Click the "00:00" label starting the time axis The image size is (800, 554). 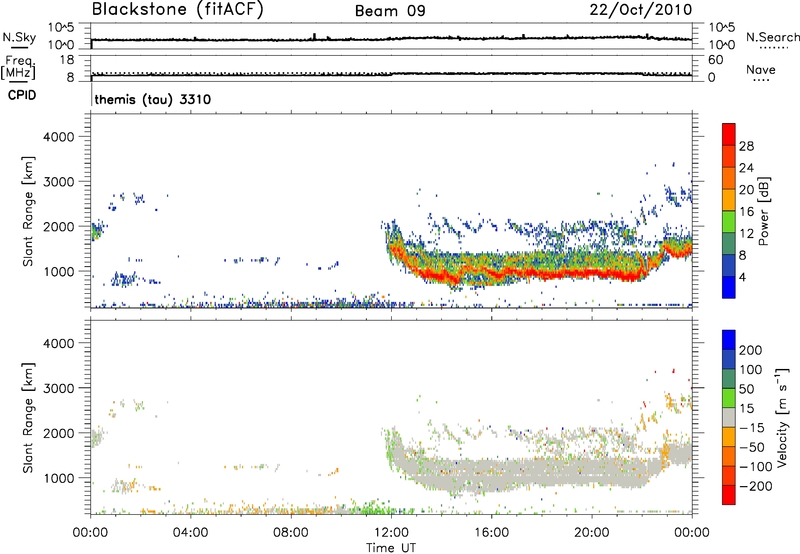tap(90, 533)
